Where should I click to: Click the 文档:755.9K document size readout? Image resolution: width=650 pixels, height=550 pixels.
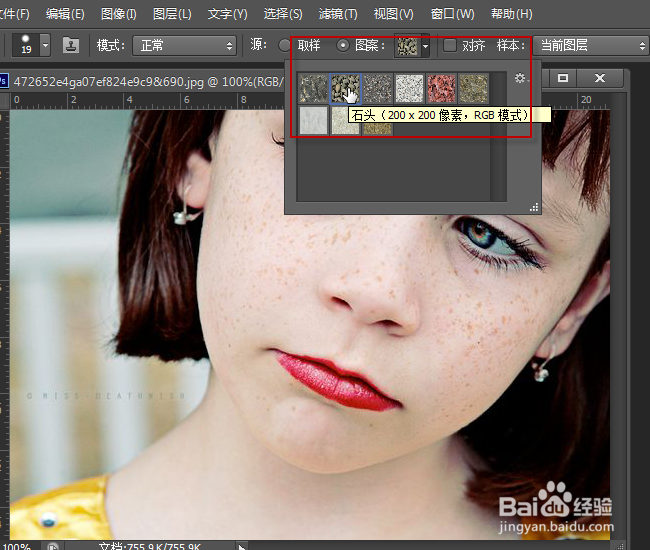click(x=150, y=546)
